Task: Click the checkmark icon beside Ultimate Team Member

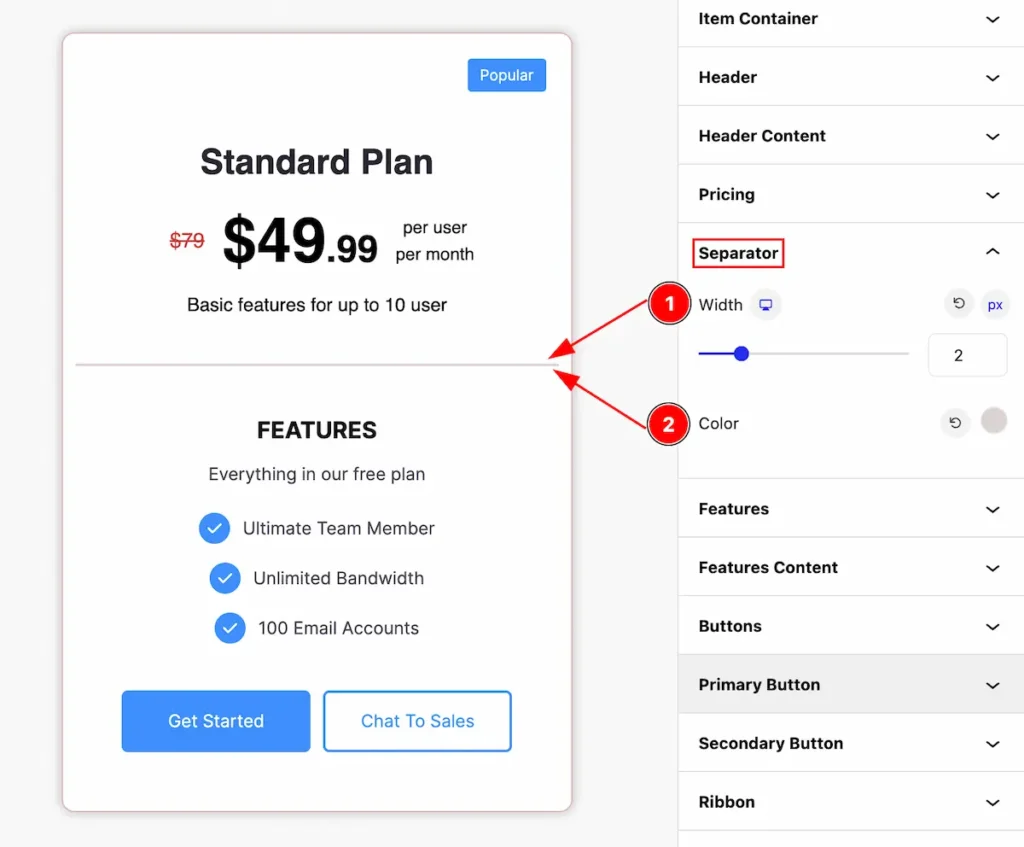Action: tap(214, 528)
